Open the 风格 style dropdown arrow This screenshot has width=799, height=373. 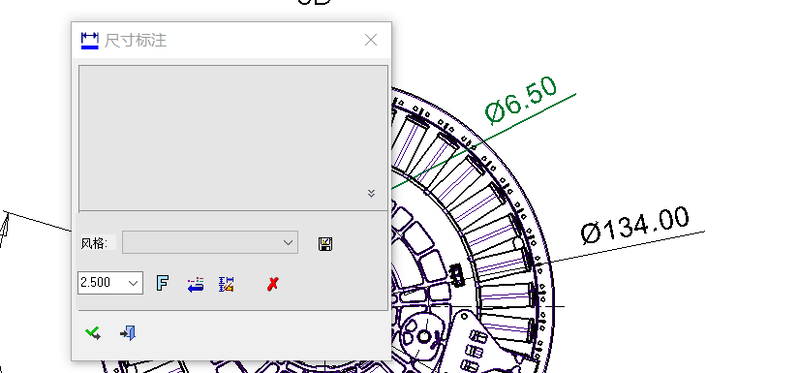click(x=288, y=243)
